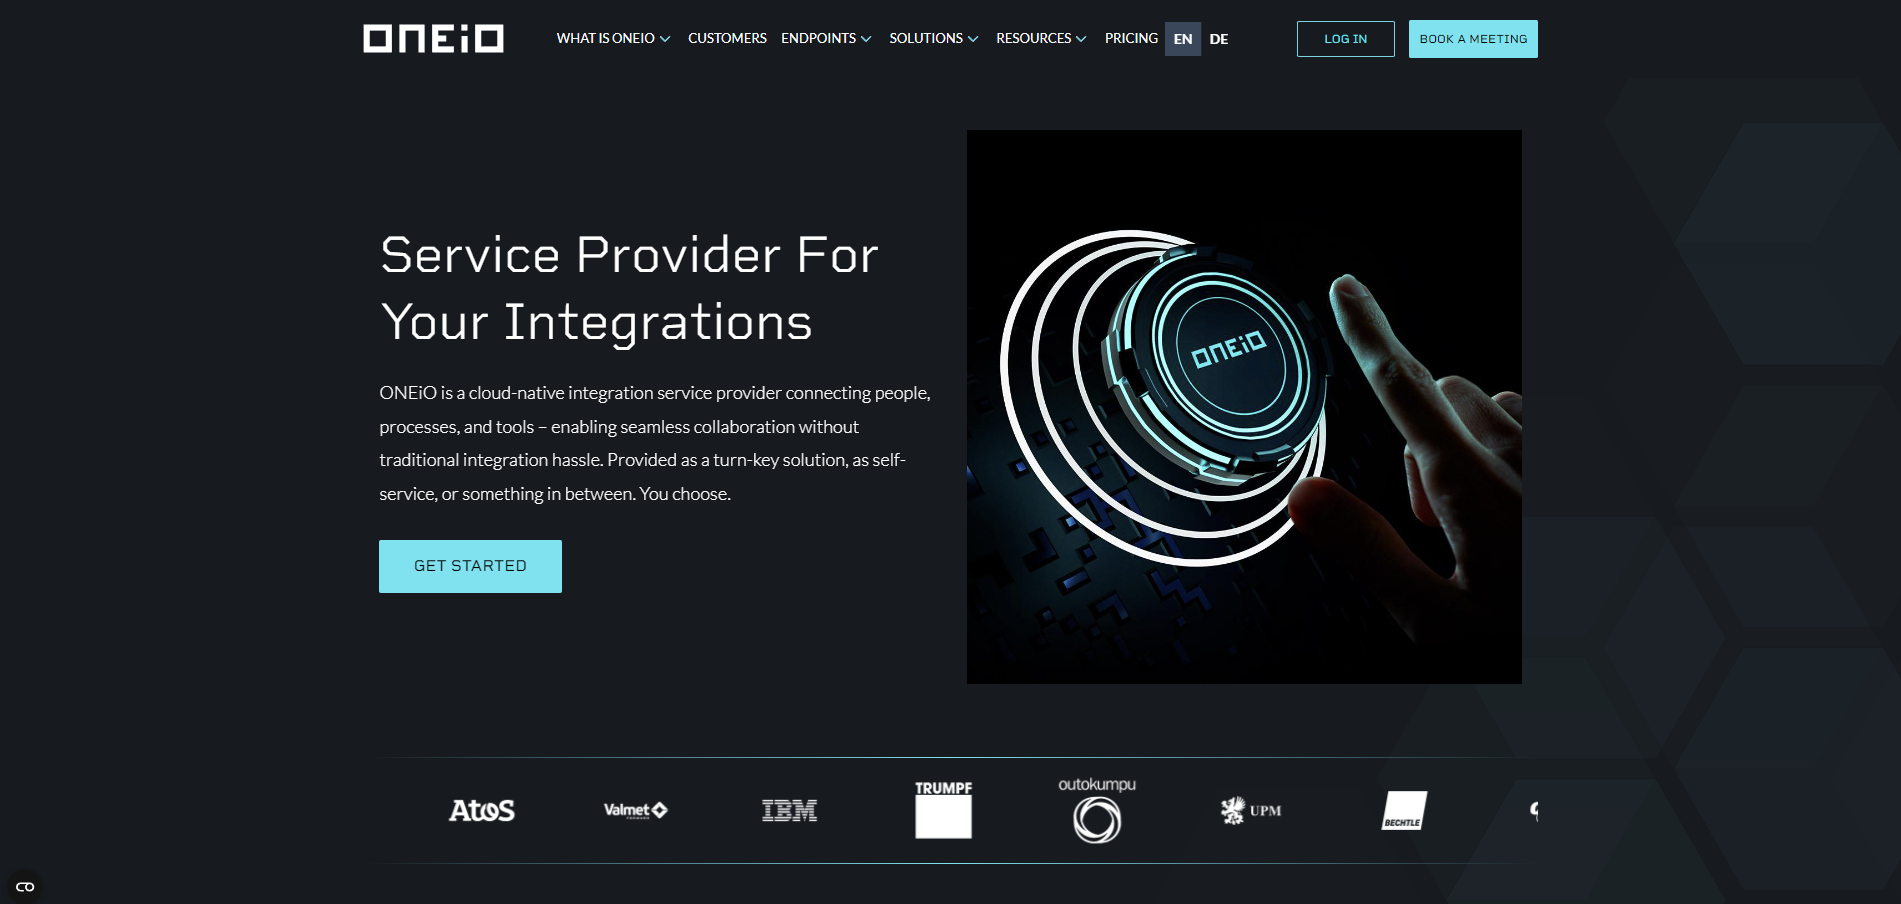
Task: Expand the Solutions dropdown menu
Action: coord(934,38)
